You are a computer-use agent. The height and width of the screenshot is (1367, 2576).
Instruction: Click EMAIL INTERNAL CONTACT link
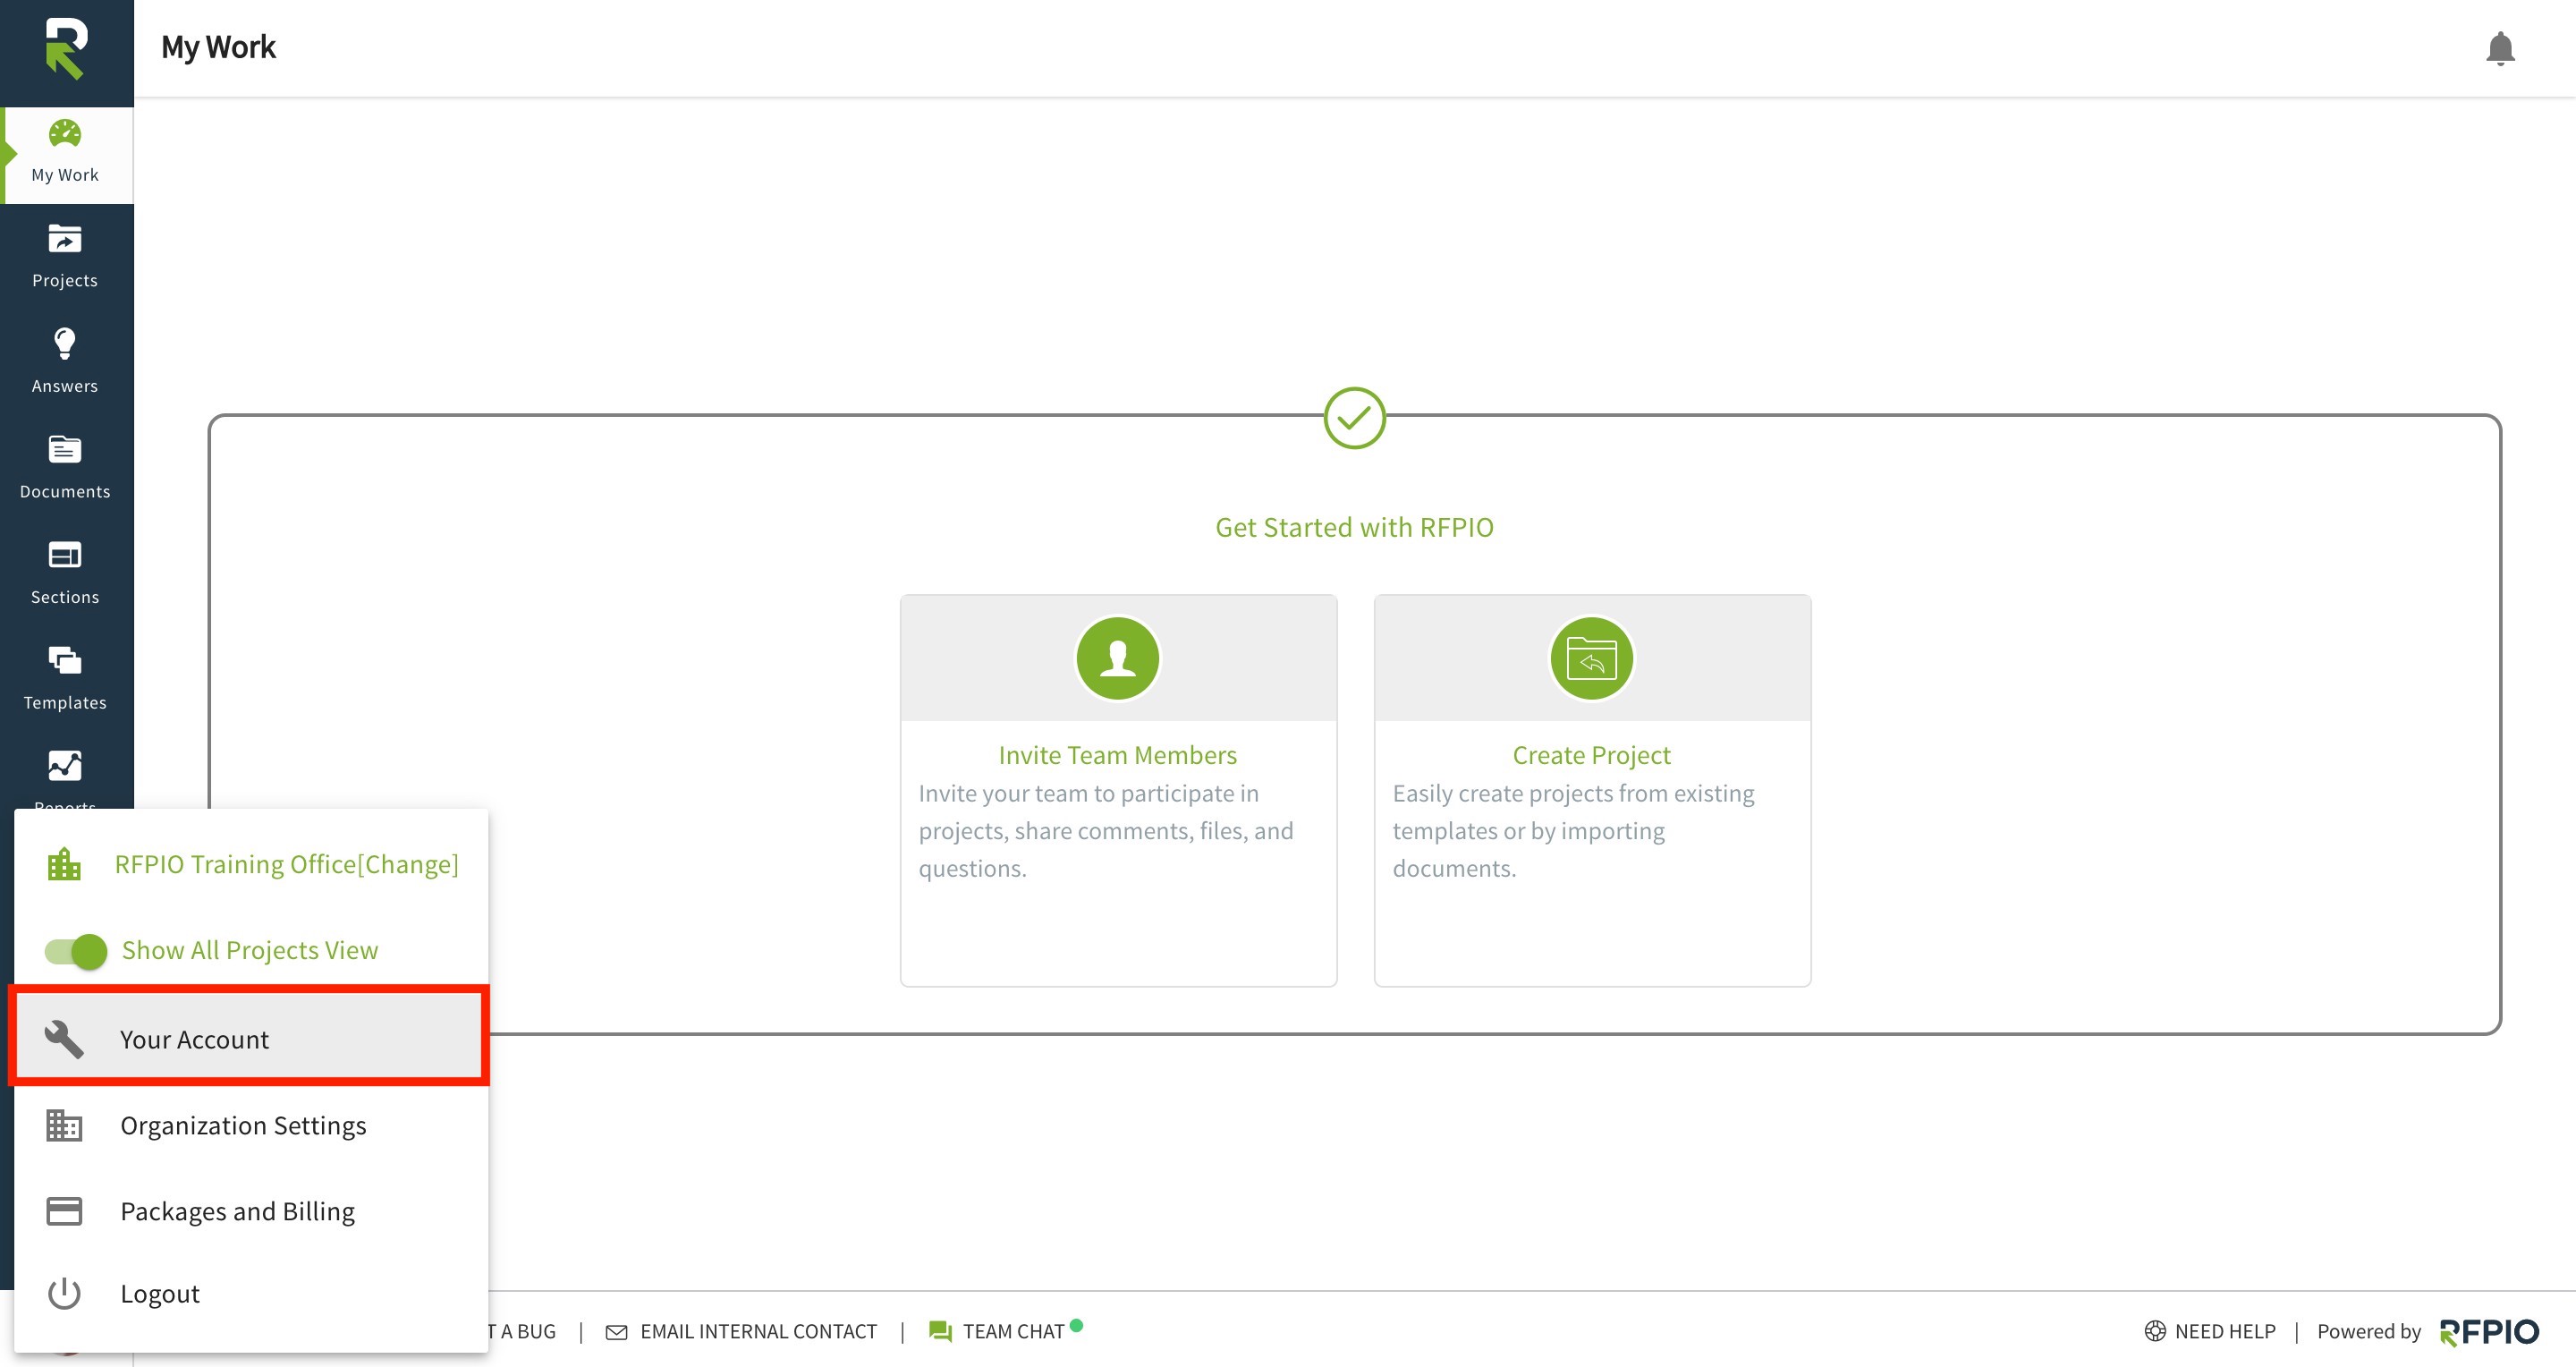click(x=758, y=1332)
